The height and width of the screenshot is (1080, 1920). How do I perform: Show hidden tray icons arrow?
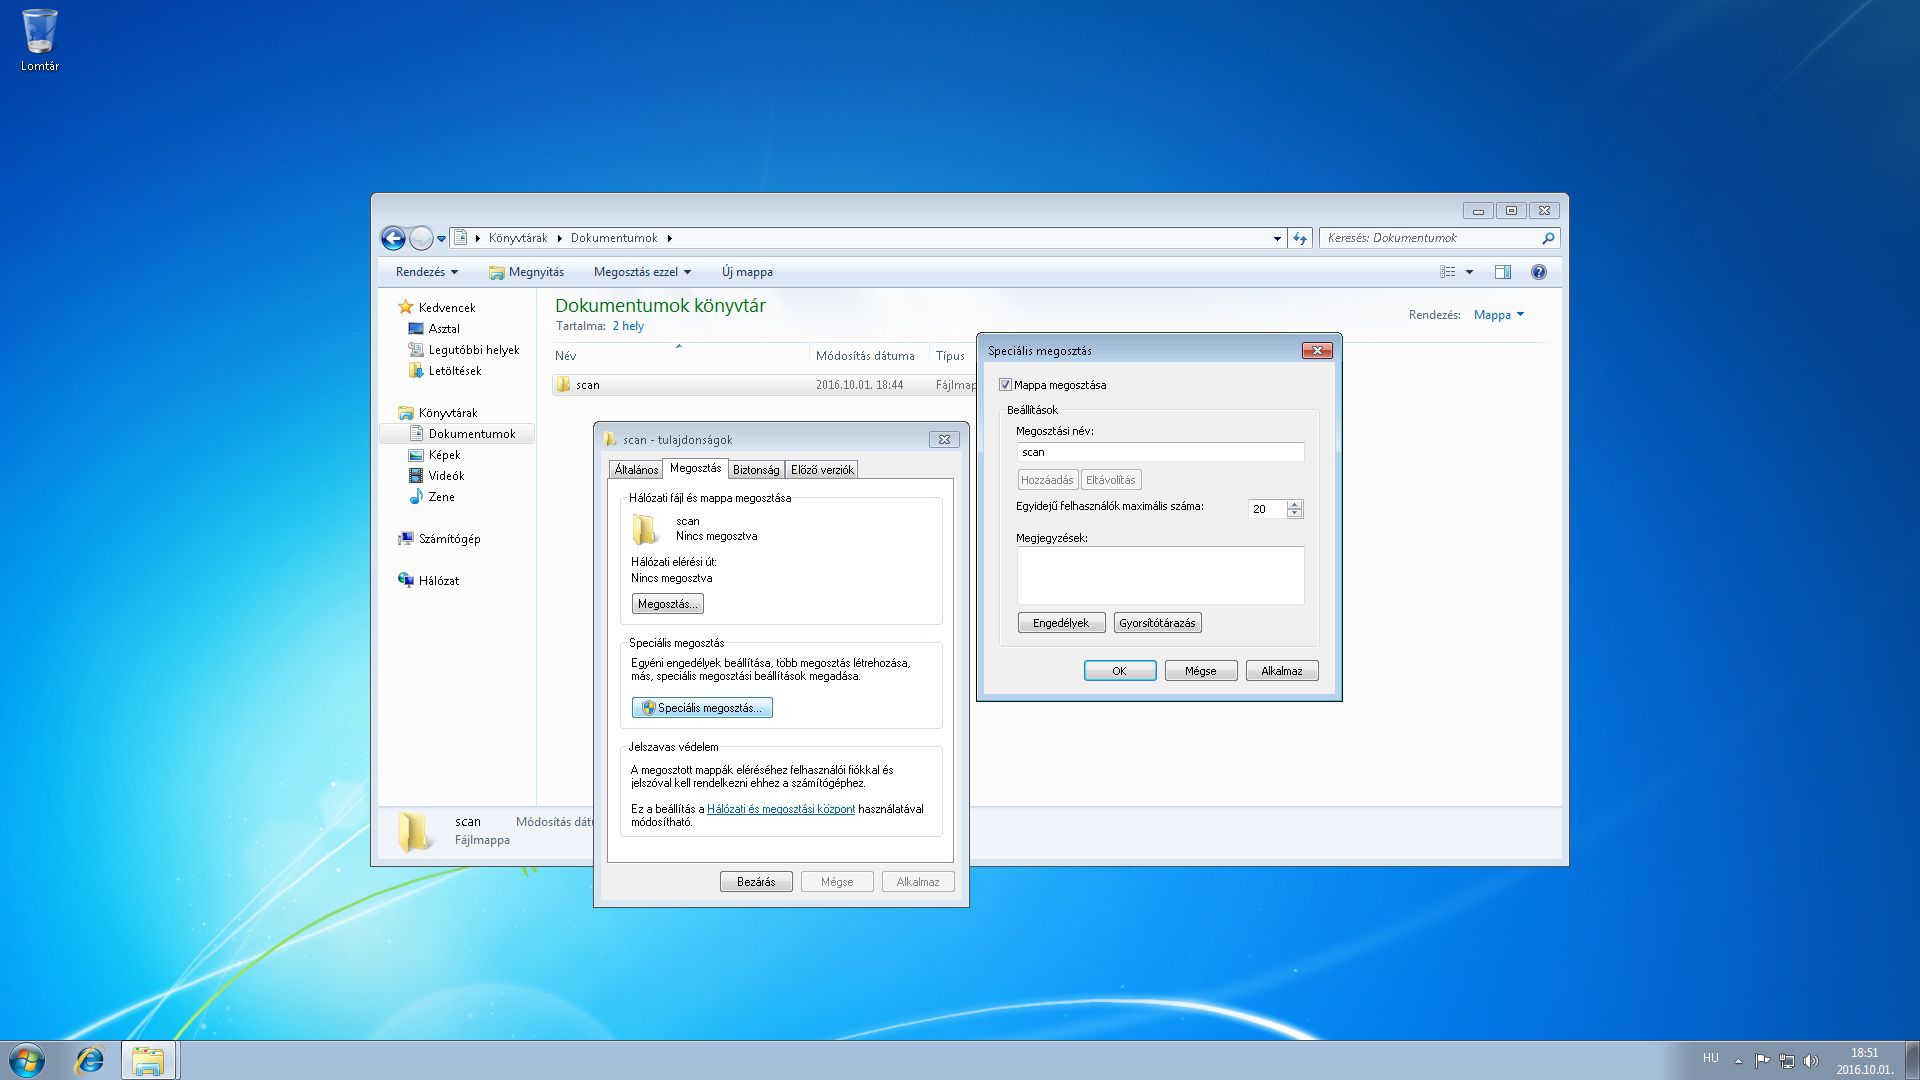(1738, 1061)
